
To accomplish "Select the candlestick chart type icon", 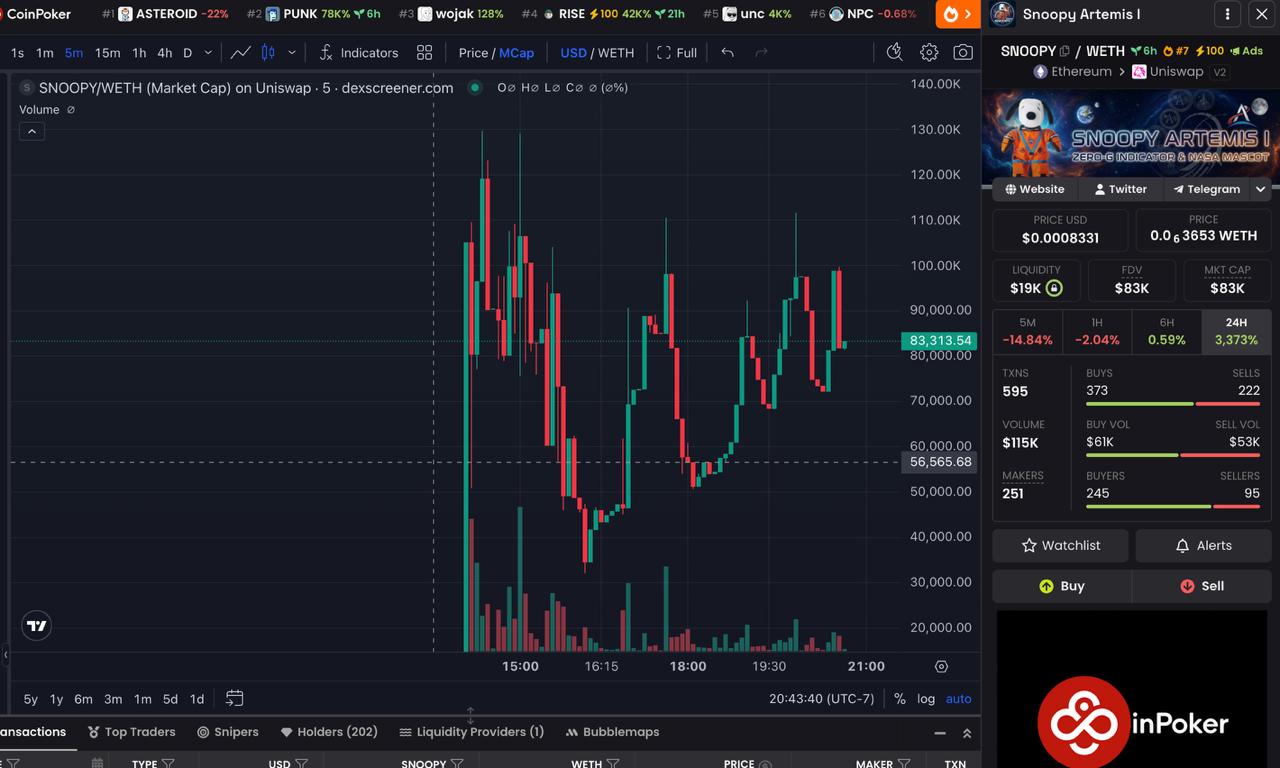I will coord(268,53).
